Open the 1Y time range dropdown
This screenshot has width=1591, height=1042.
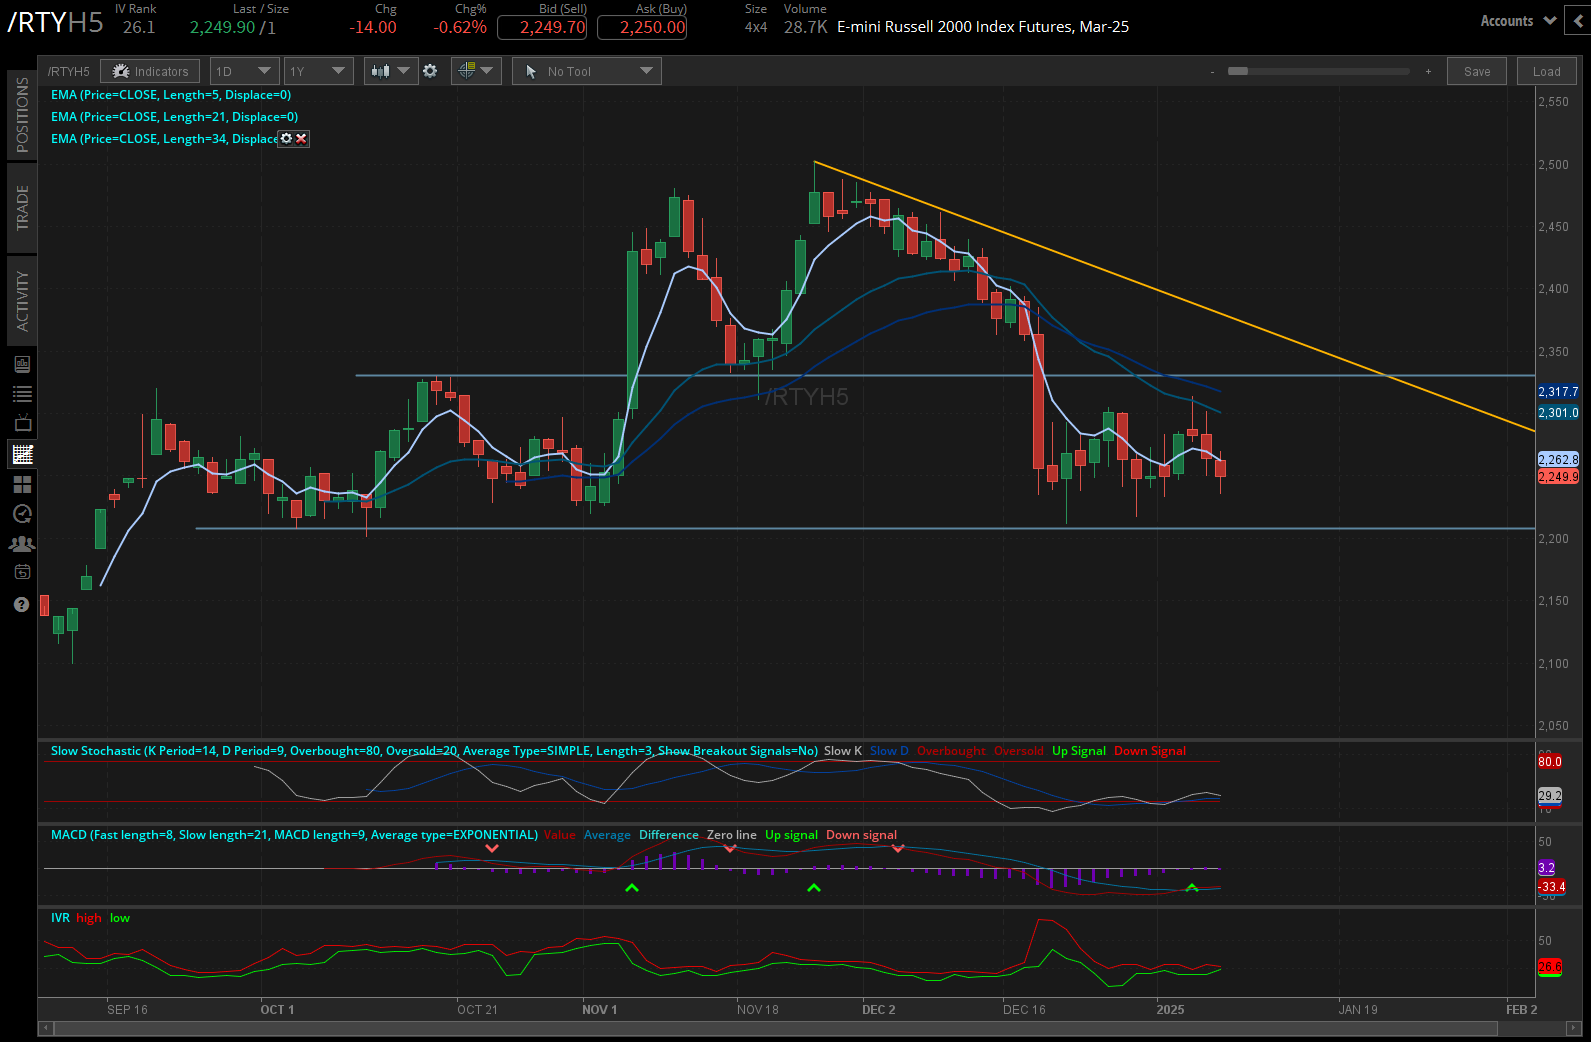click(317, 71)
